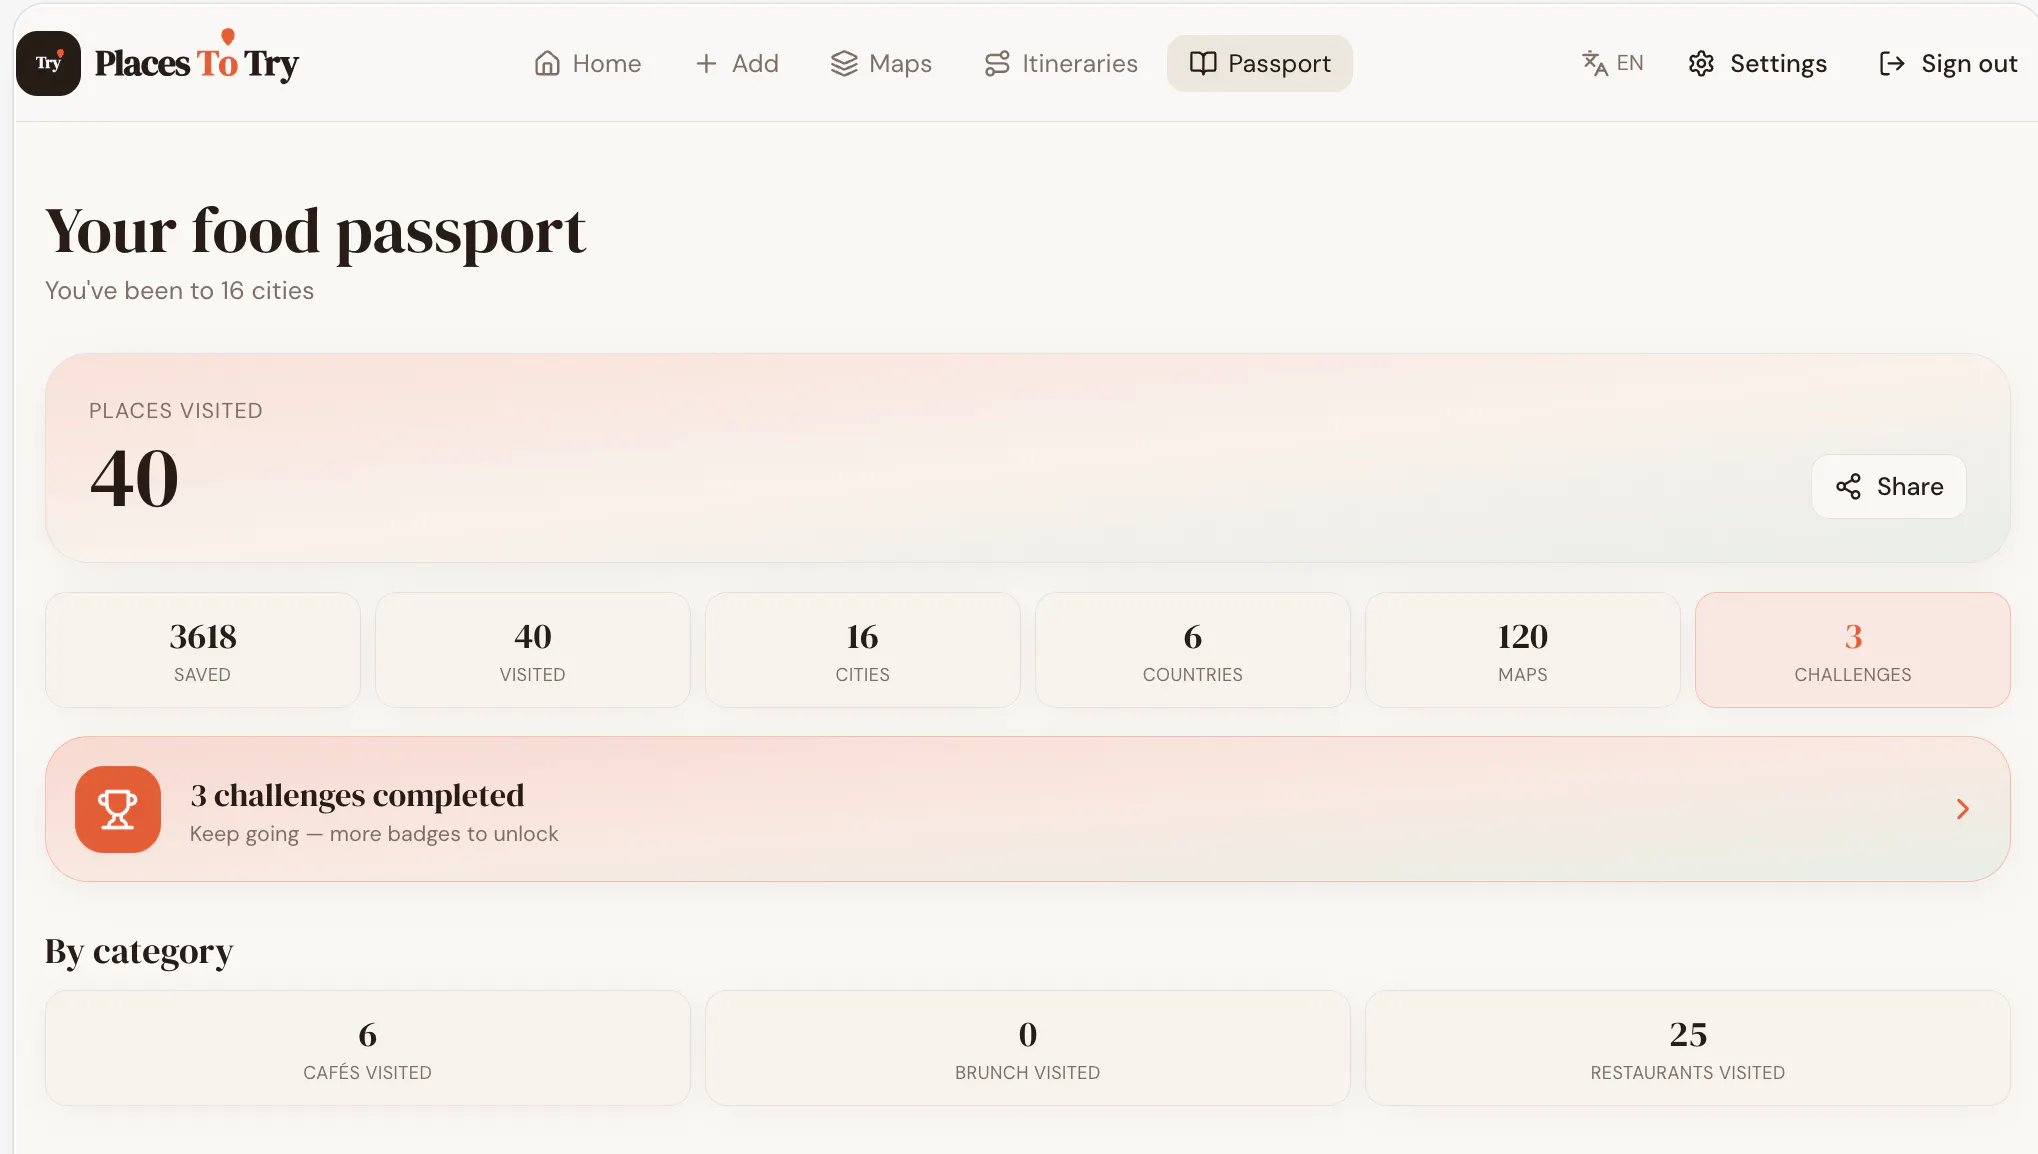Go to the Home tab
Screen dimensions: 2038x1154
pyautogui.click(x=587, y=63)
